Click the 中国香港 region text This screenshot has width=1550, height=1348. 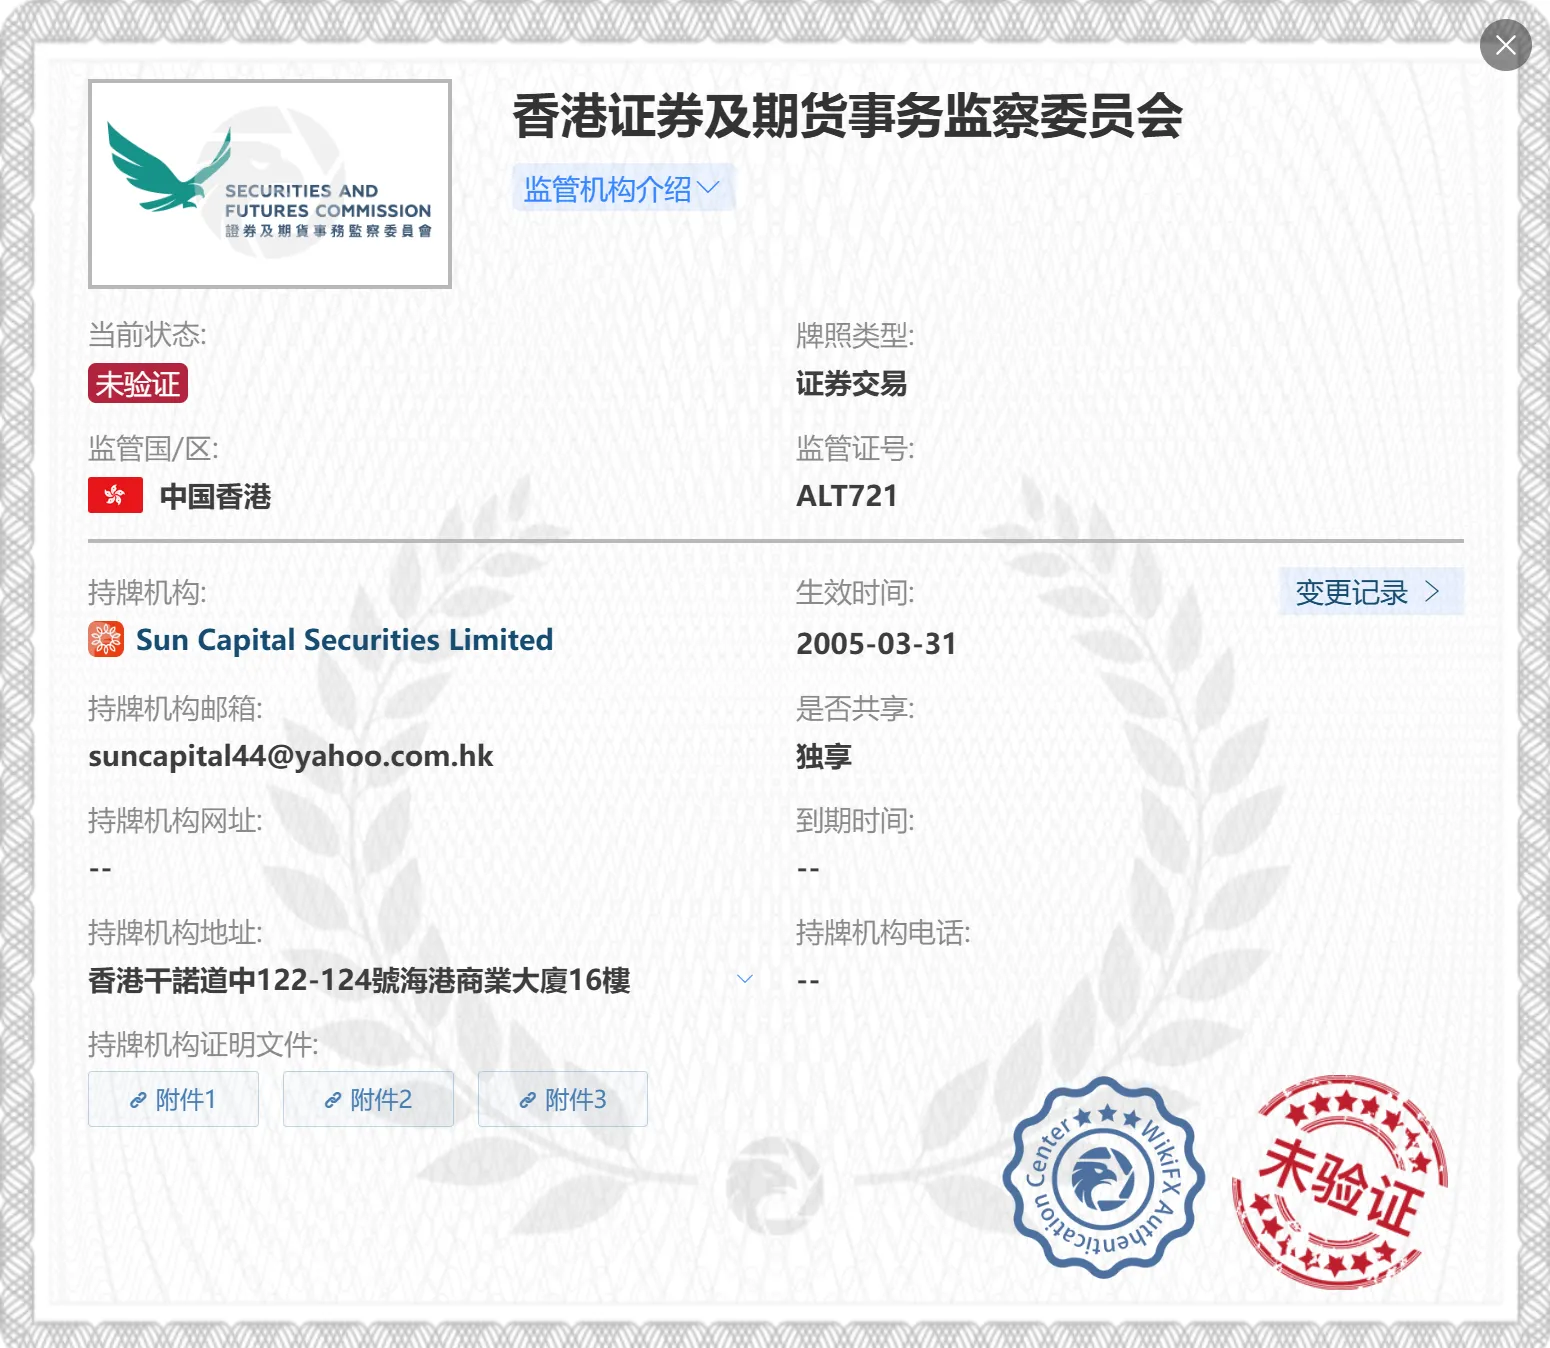(216, 496)
